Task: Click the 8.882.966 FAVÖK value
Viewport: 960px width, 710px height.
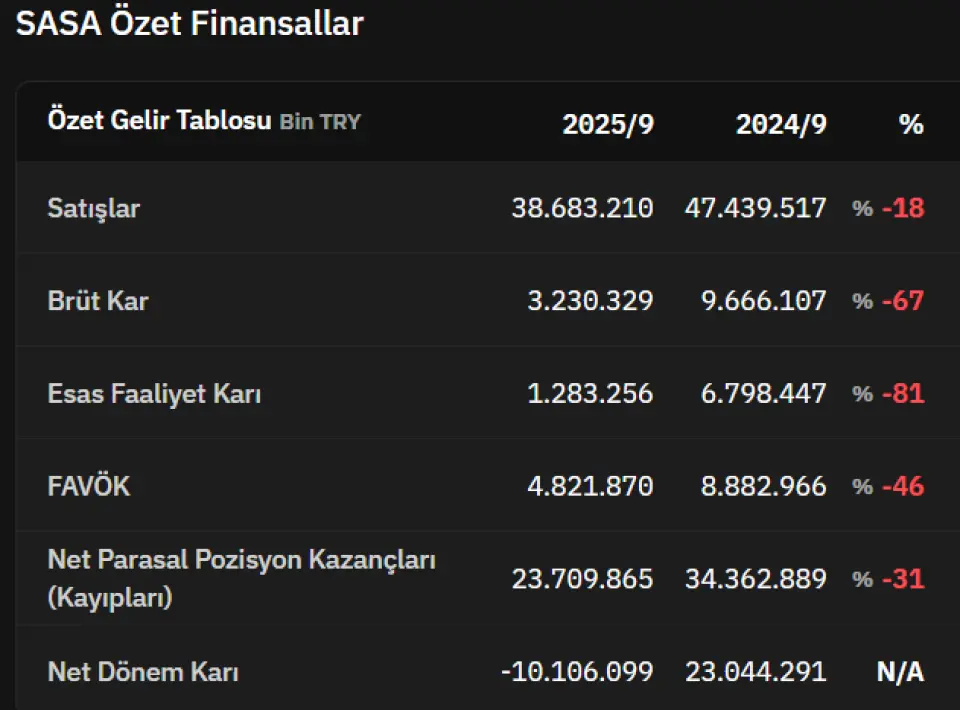Action: tap(764, 487)
